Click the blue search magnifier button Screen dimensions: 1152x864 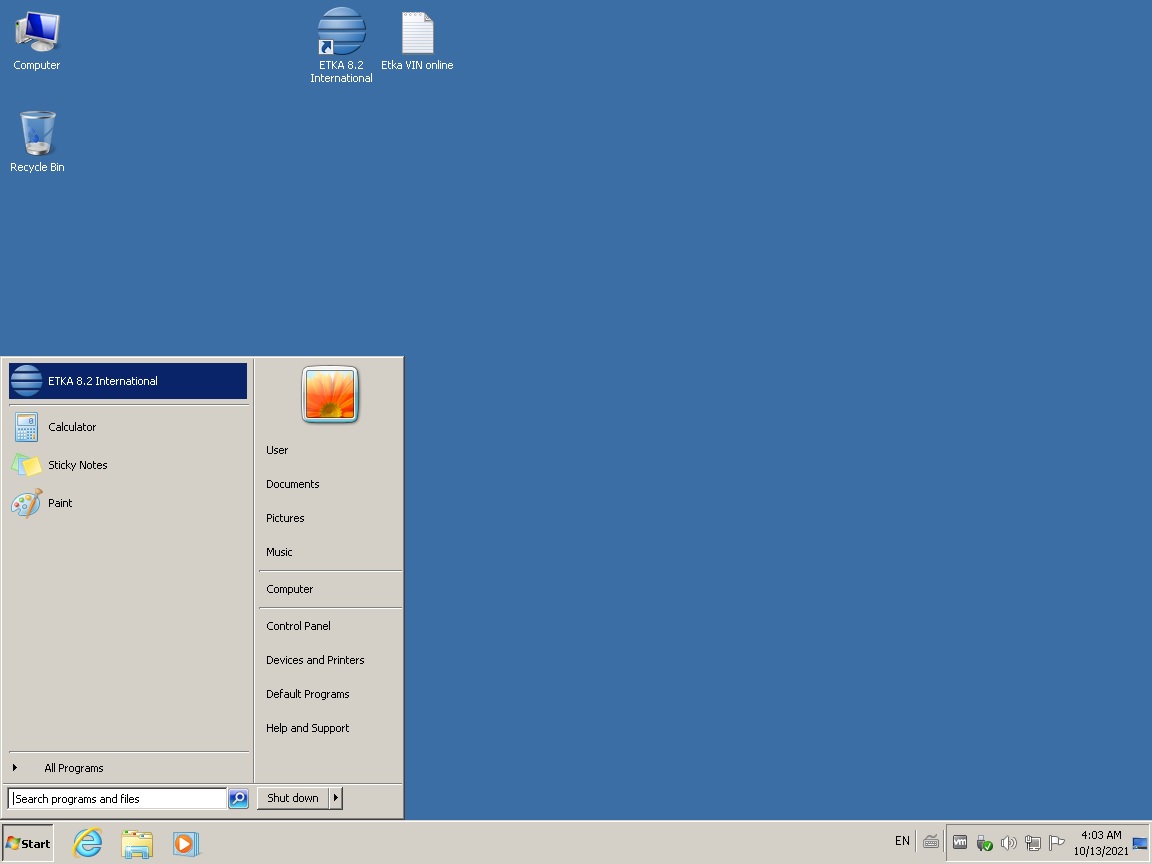click(238, 799)
